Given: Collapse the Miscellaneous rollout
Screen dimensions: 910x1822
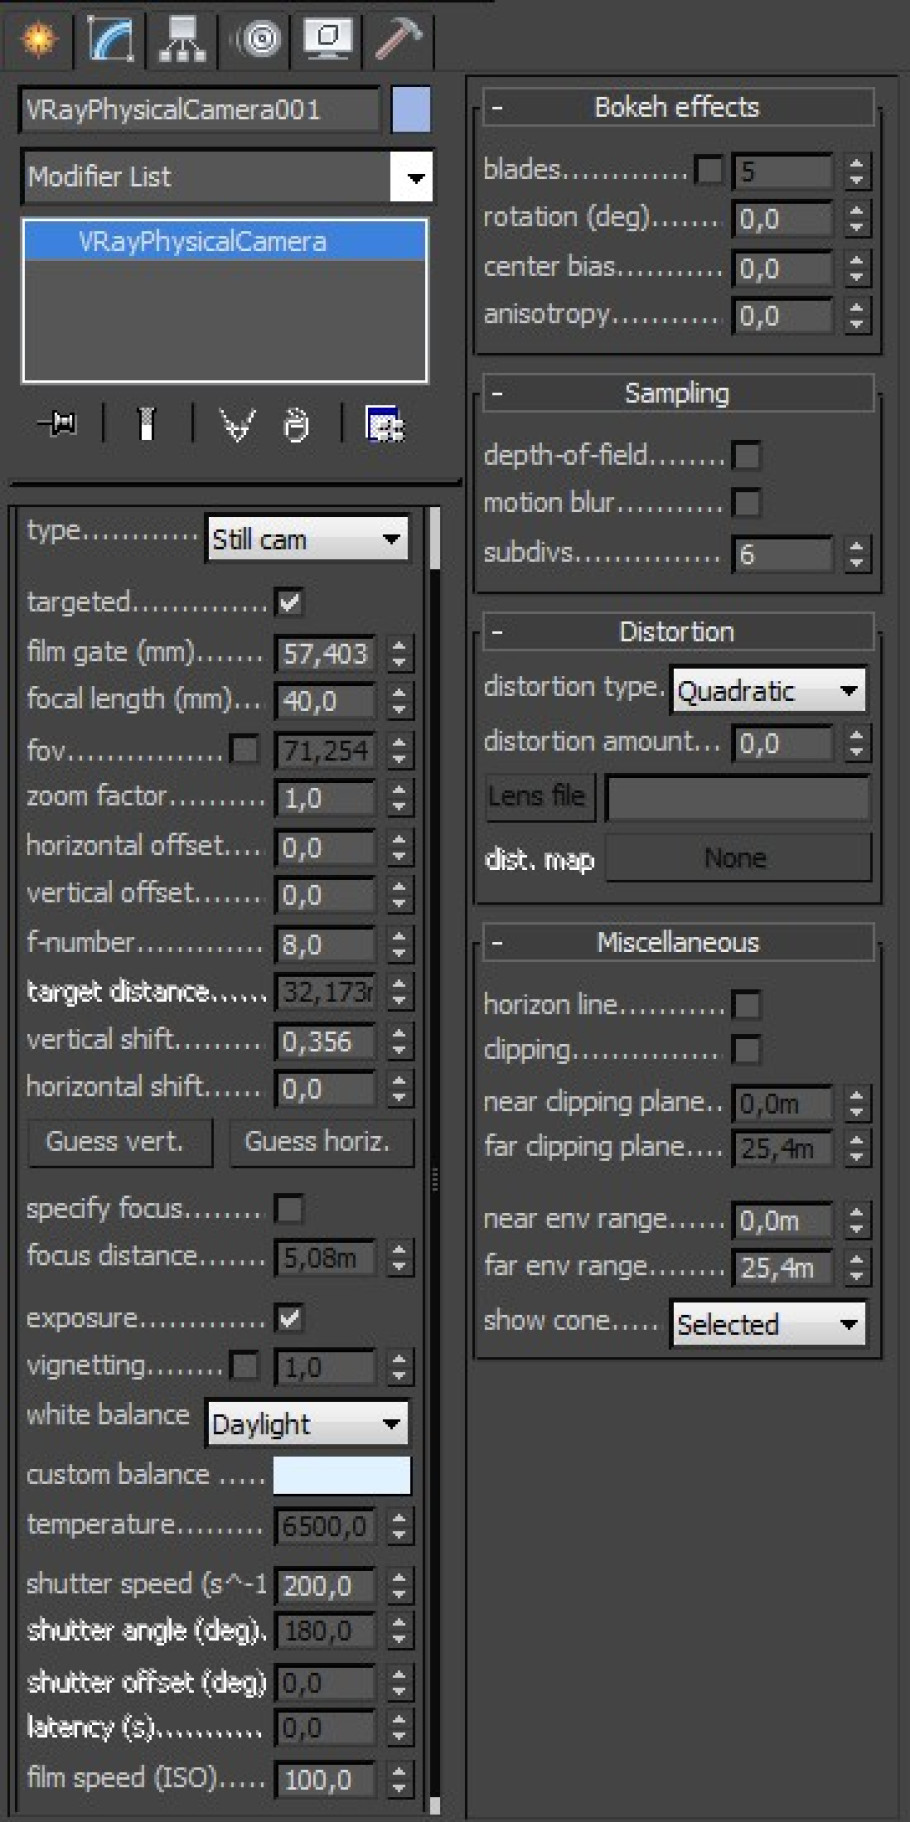Looking at the screenshot, I should 678,942.
